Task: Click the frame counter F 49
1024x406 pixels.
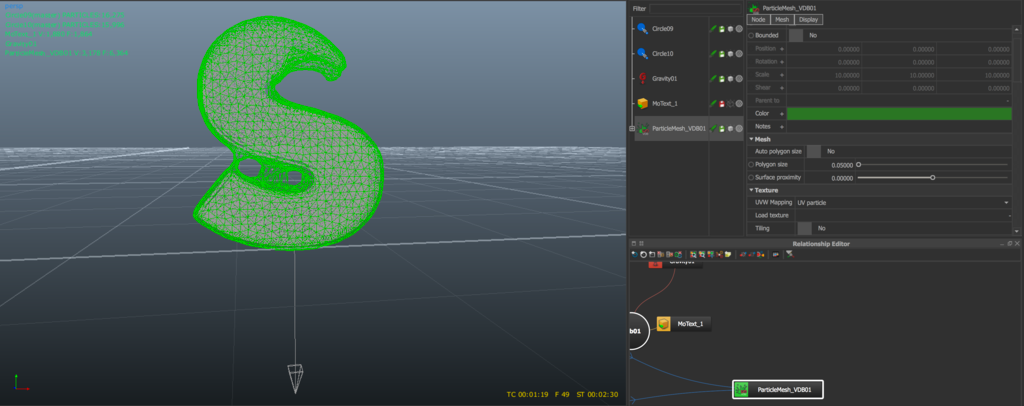Action: (x=562, y=394)
